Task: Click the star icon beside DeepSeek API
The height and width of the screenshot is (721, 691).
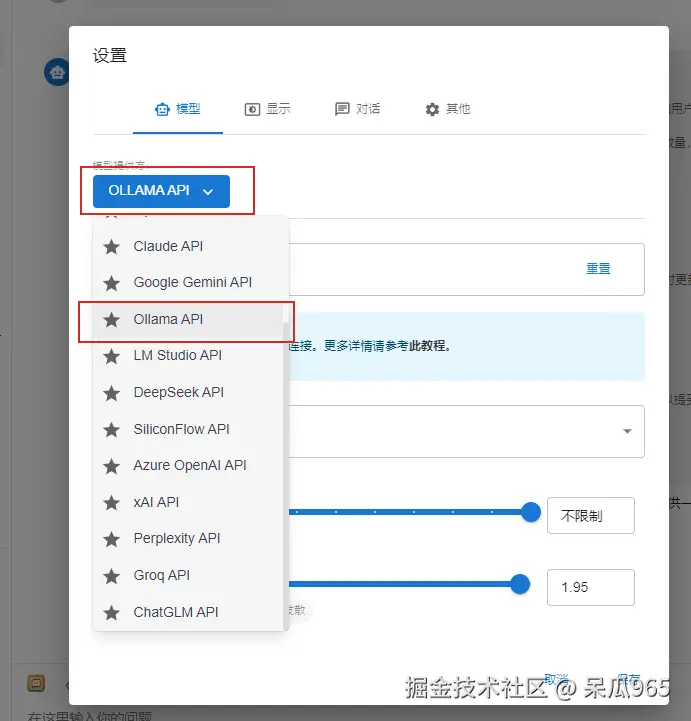Action: [111, 393]
